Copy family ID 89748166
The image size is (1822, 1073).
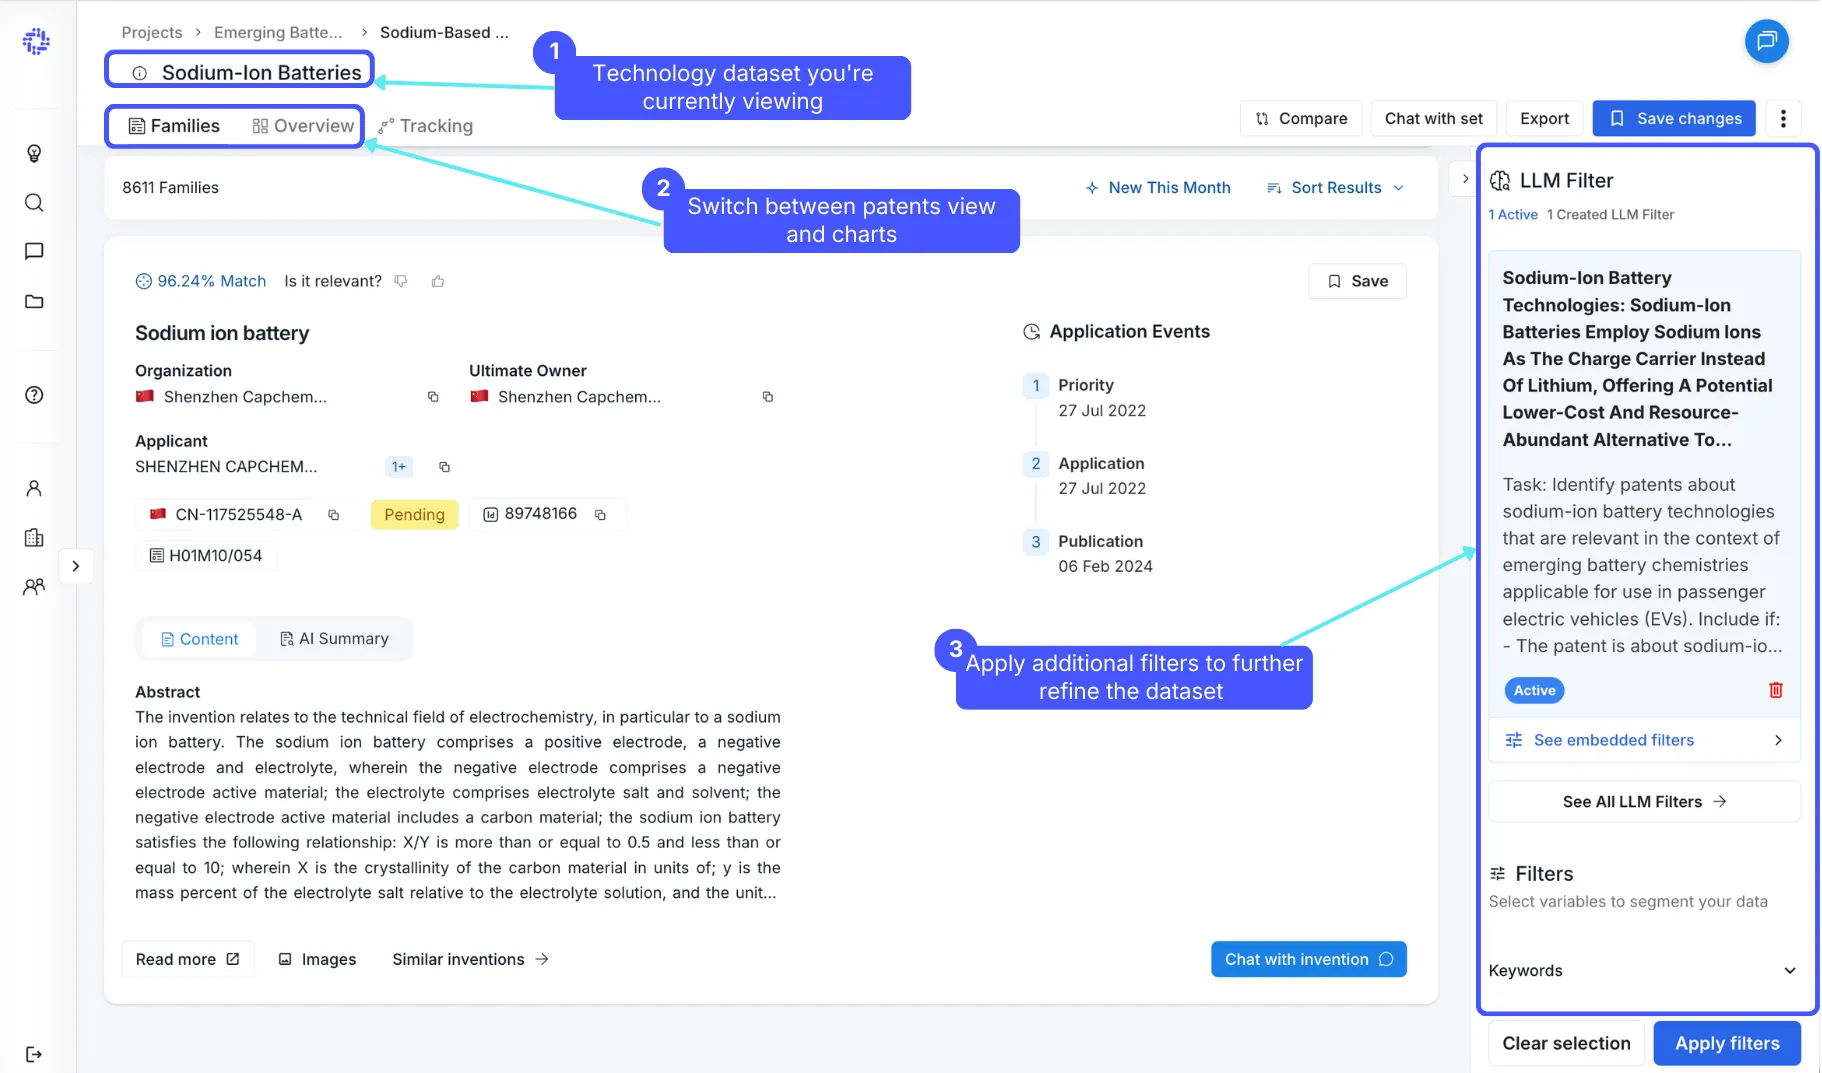(600, 515)
